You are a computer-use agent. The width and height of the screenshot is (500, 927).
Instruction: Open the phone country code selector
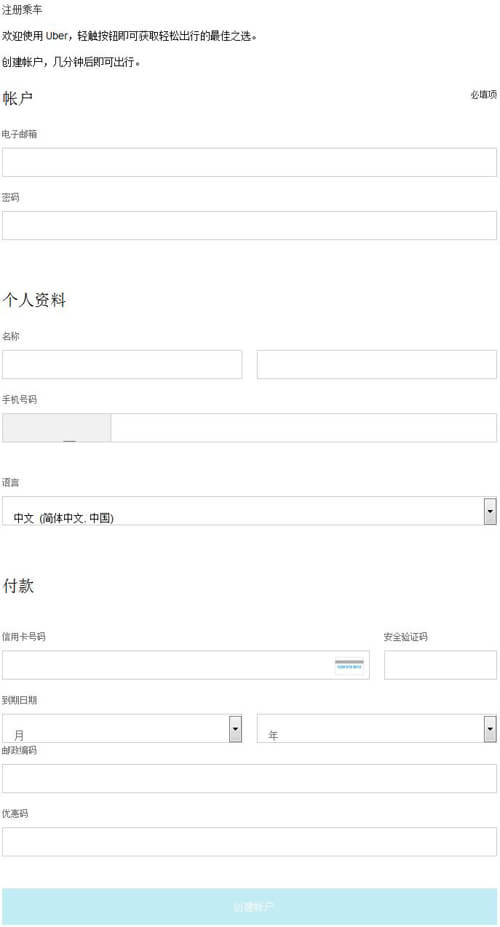point(57,428)
